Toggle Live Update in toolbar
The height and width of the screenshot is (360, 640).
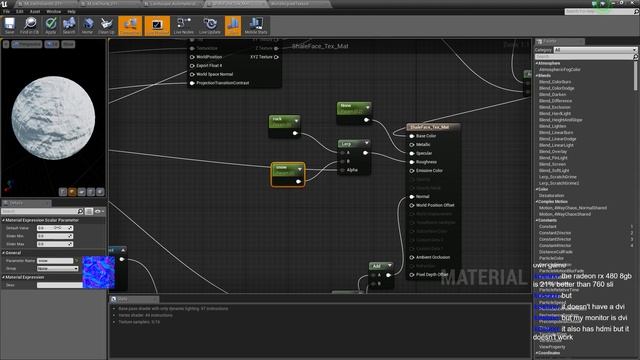(210, 26)
